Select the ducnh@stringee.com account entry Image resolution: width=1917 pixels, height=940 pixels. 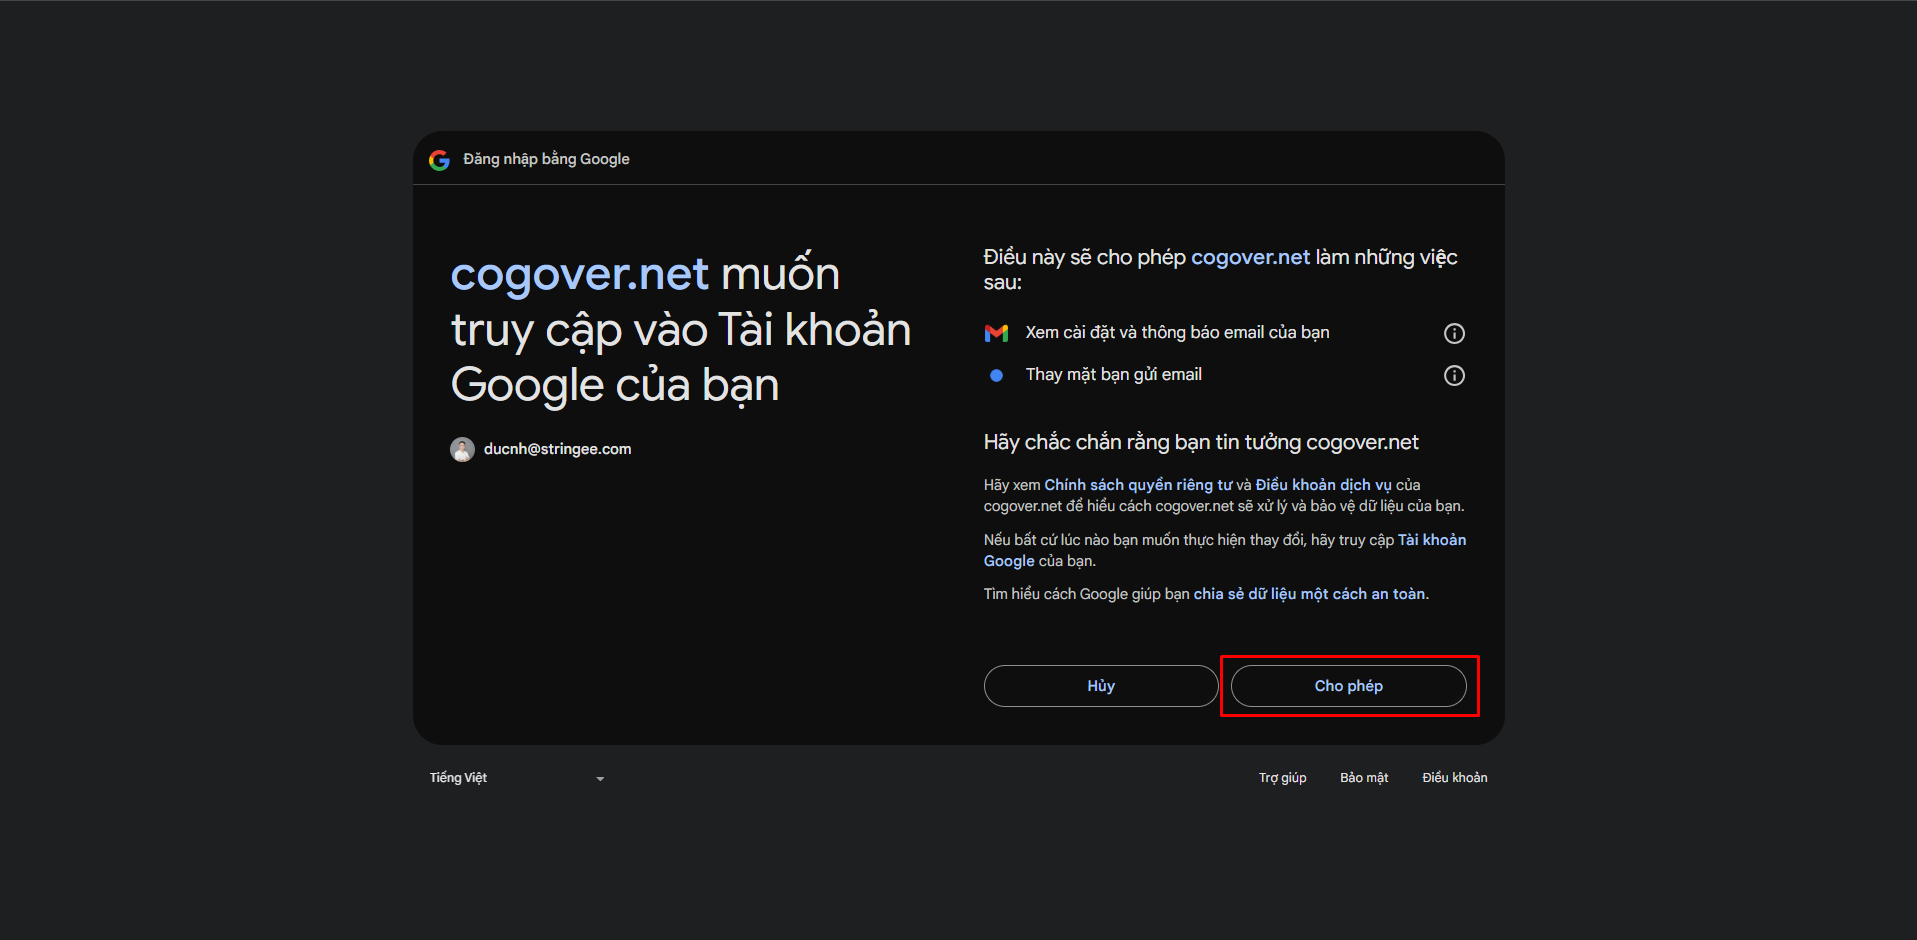pos(557,449)
